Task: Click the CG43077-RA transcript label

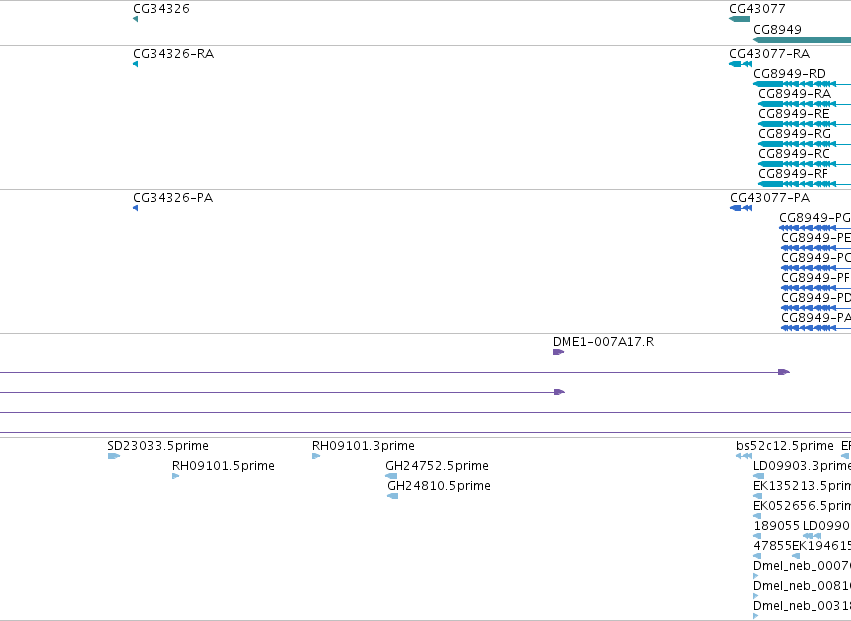Action: pos(770,54)
